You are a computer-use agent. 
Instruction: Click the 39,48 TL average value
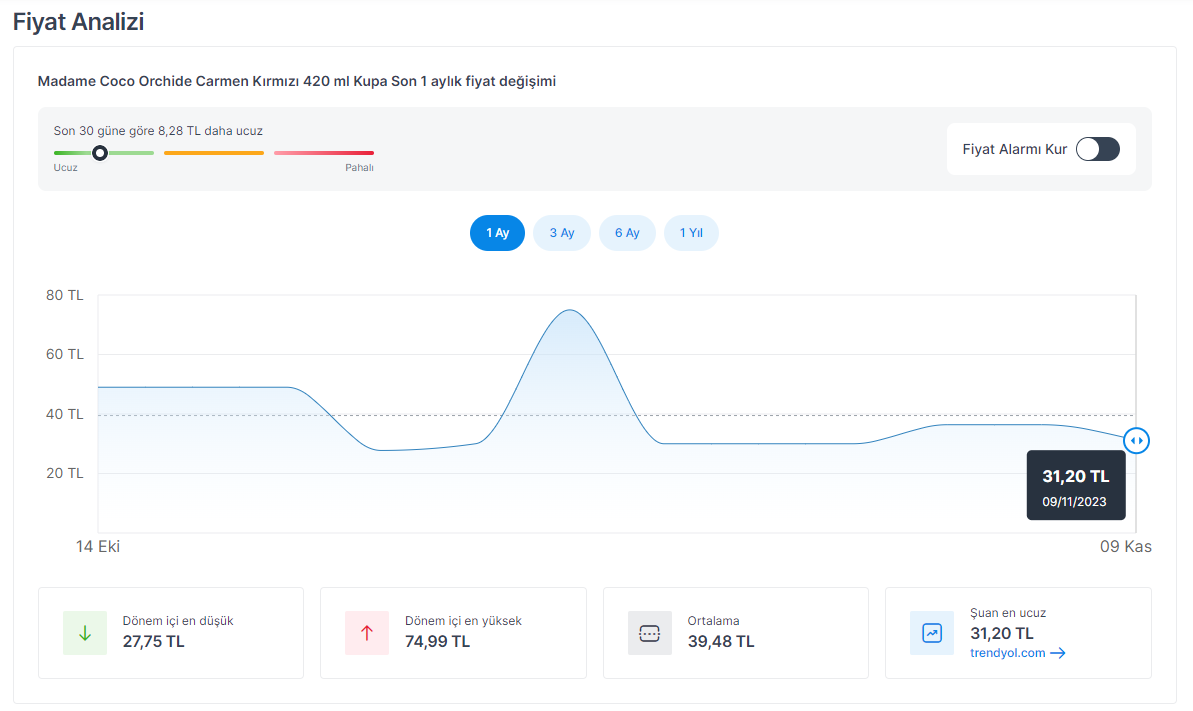click(721, 642)
